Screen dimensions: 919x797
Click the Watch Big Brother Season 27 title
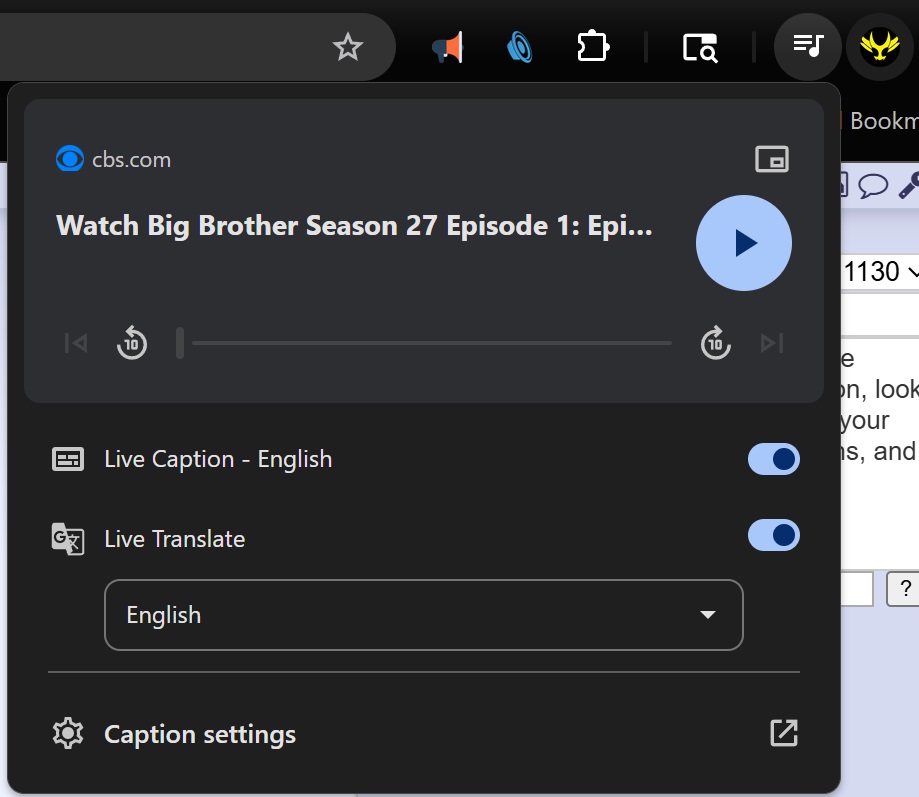[x=354, y=226]
